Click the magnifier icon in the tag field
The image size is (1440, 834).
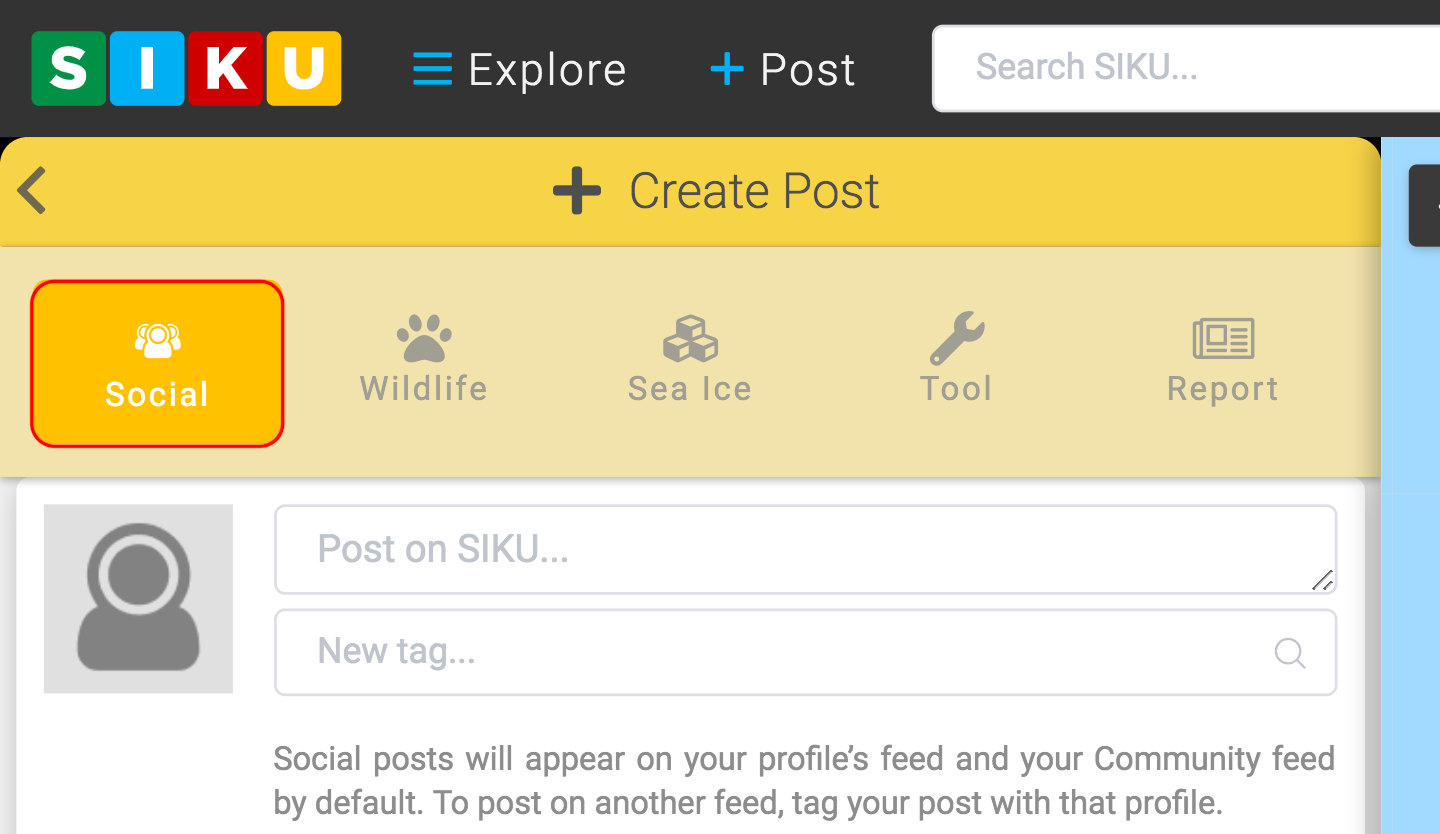click(x=1290, y=653)
